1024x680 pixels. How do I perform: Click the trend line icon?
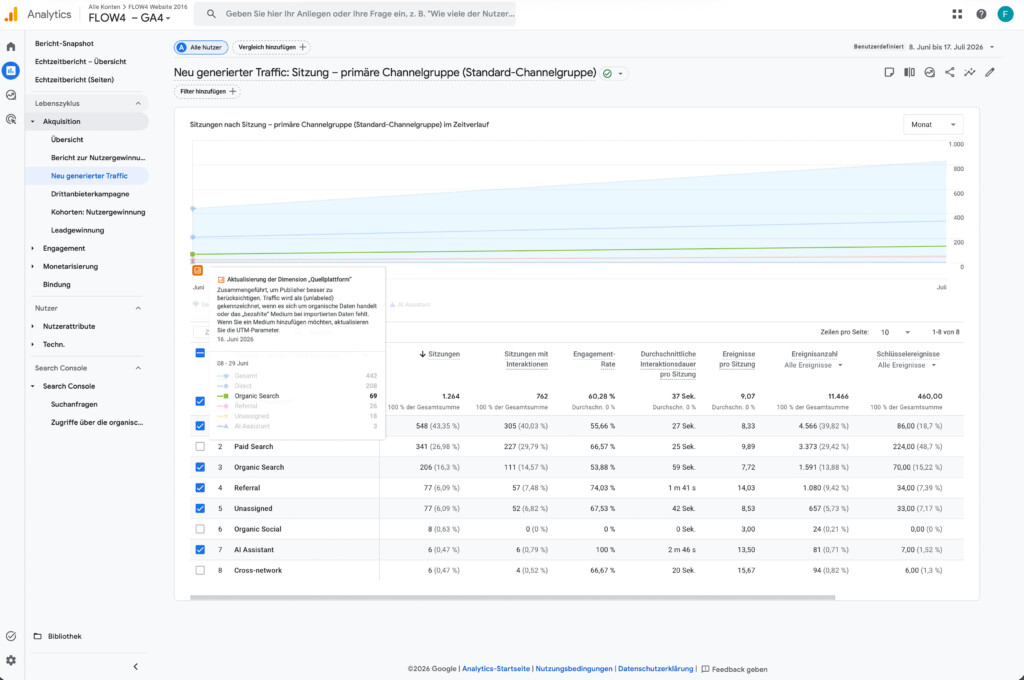[970, 73]
